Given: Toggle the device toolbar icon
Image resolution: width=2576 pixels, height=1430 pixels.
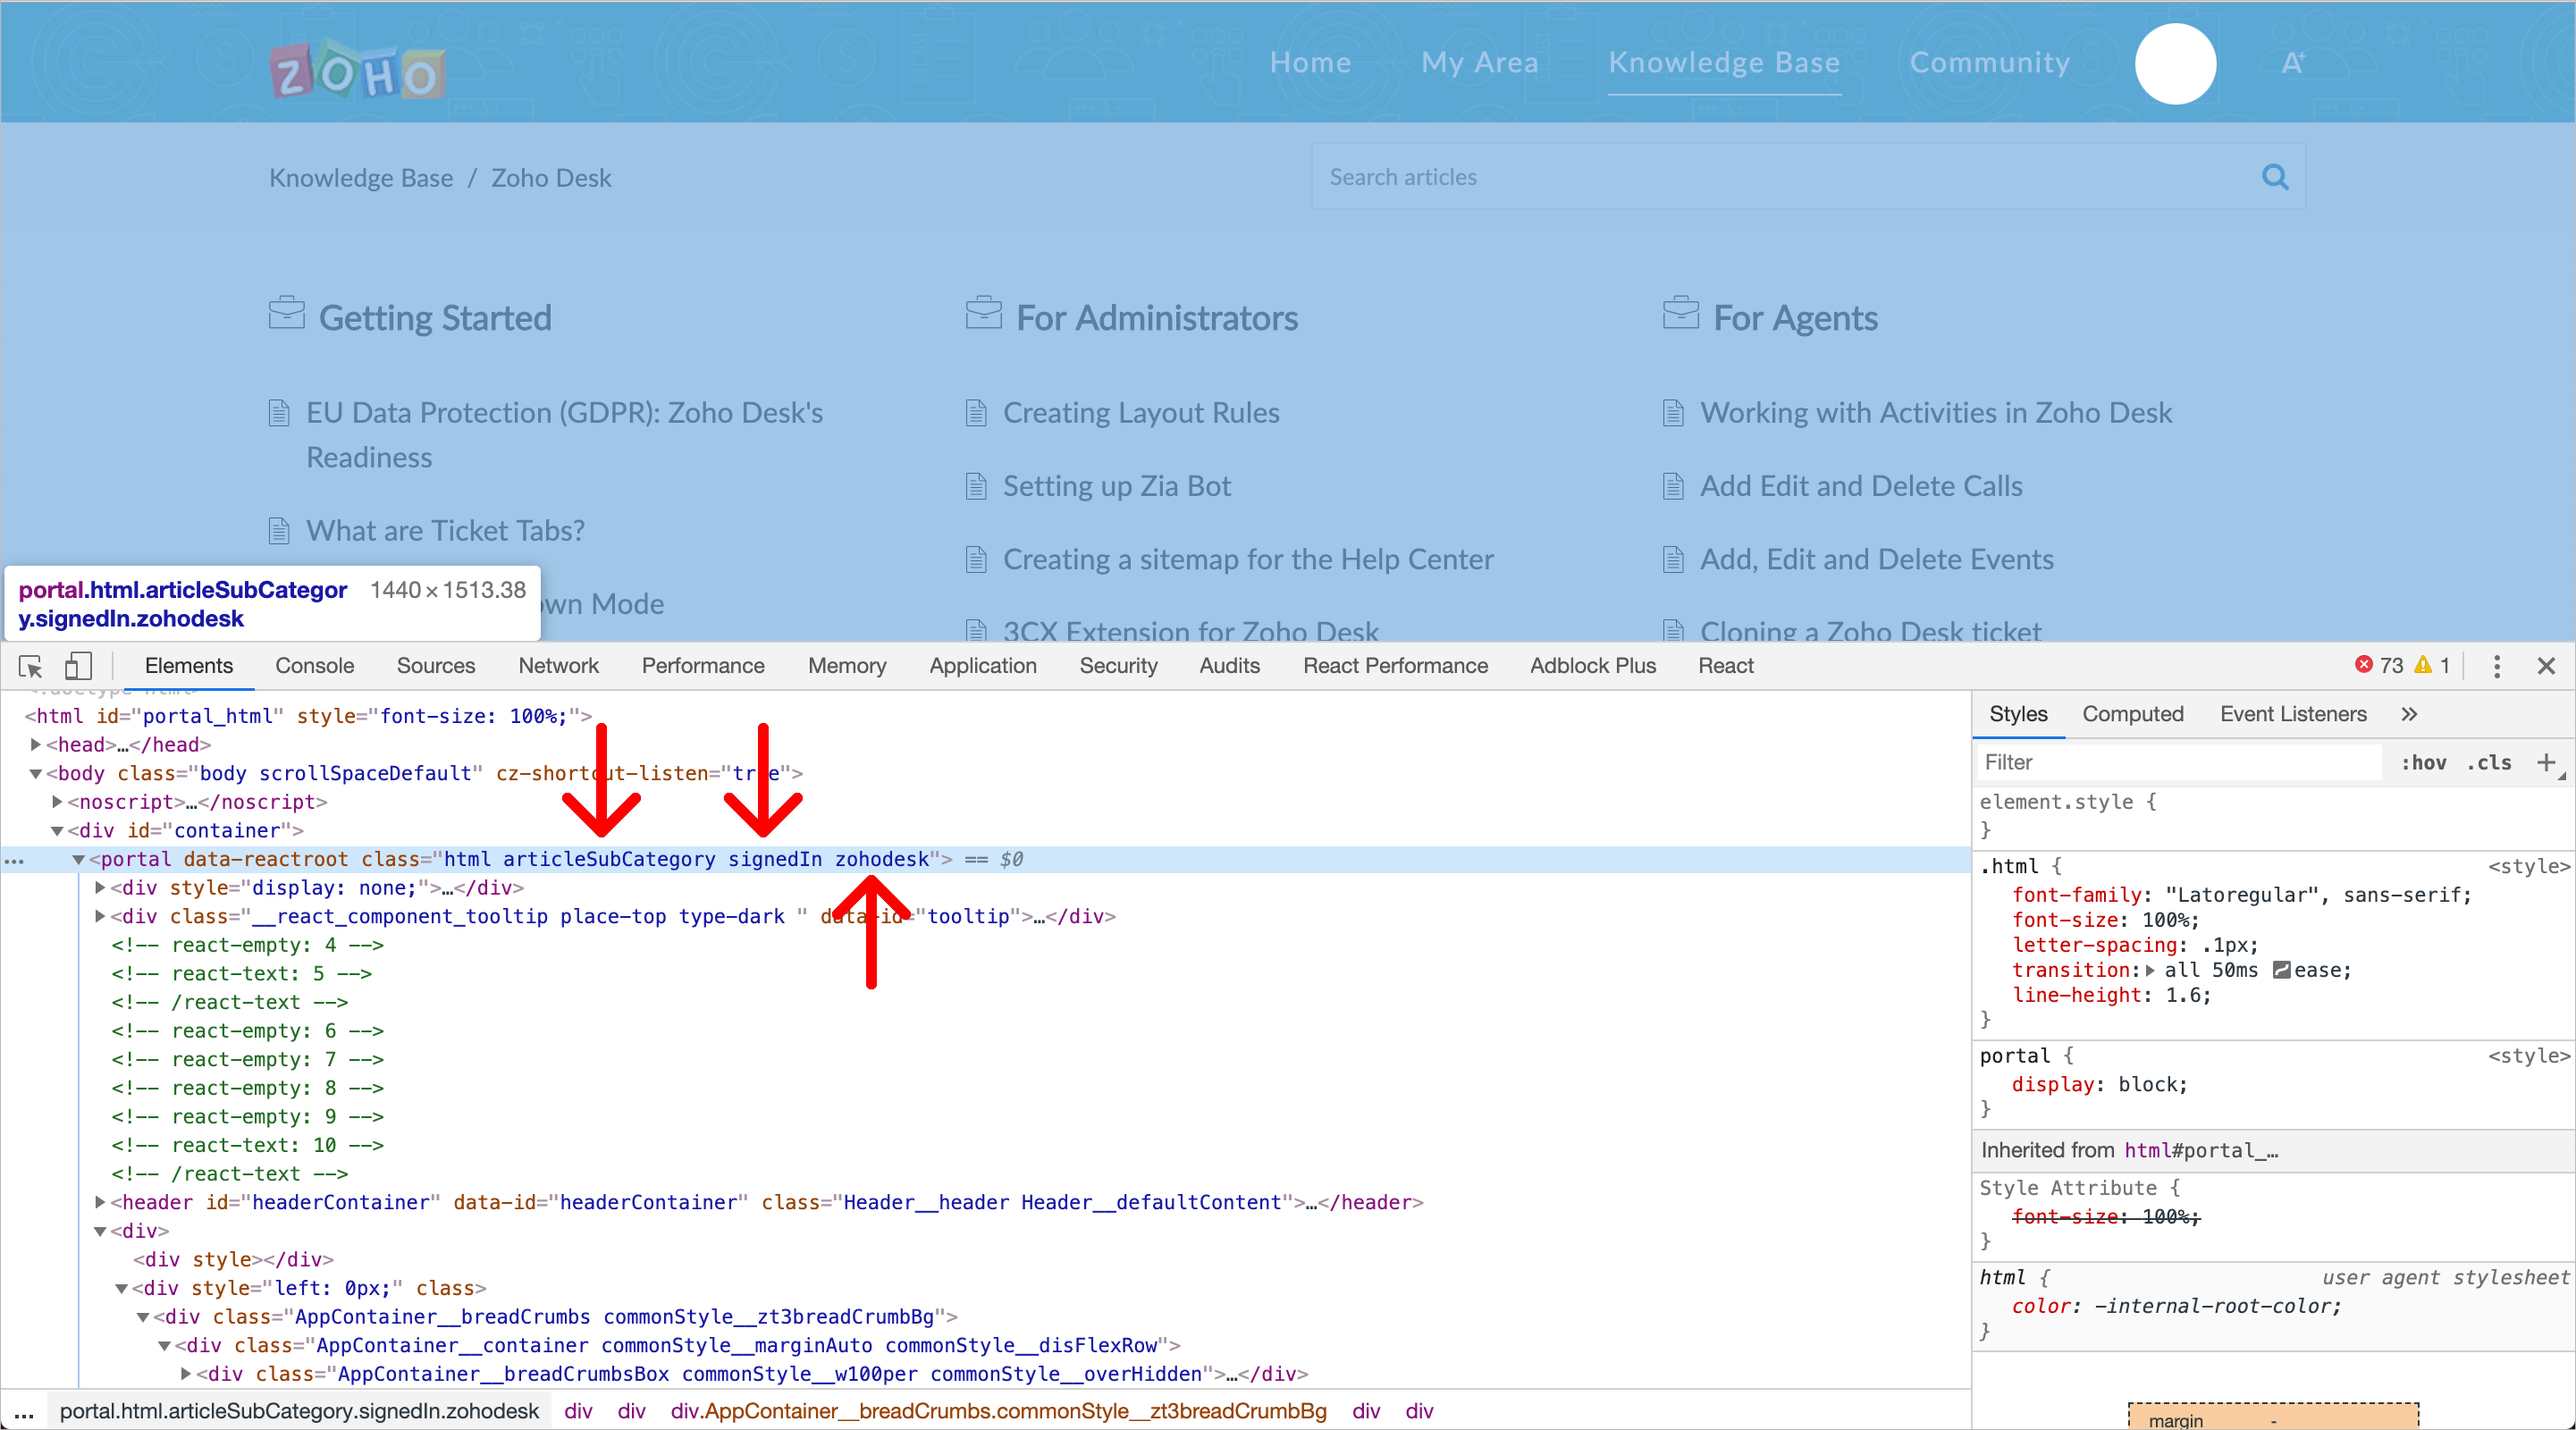Looking at the screenshot, I should click(78, 666).
